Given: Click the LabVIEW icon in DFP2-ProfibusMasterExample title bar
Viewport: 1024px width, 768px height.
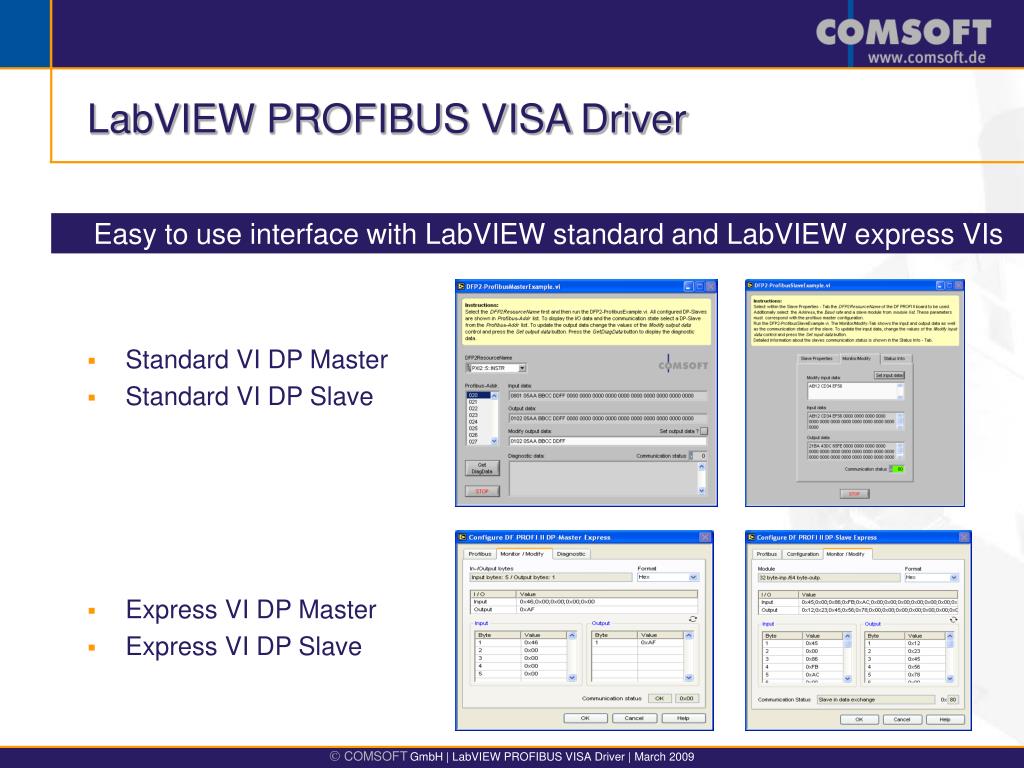Looking at the screenshot, I should coord(461,286).
